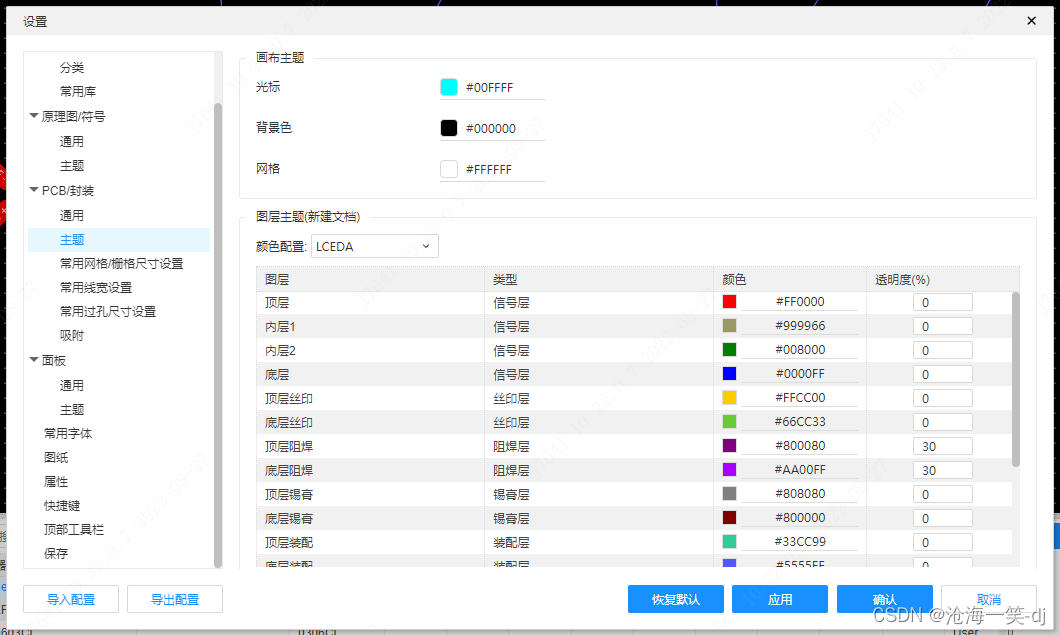The height and width of the screenshot is (635, 1060).
Task: Select 常用库 in the settings tree
Action: click(x=78, y=91)
